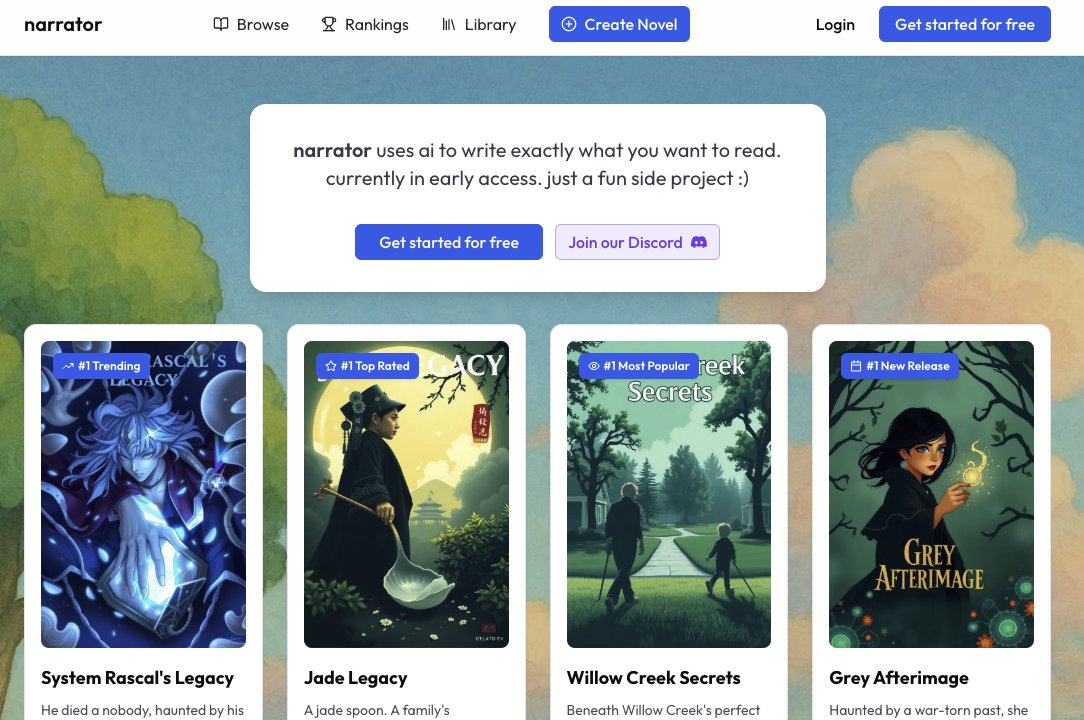Click the plus icon in Create Novel
1084x720 pixels.
568,24
